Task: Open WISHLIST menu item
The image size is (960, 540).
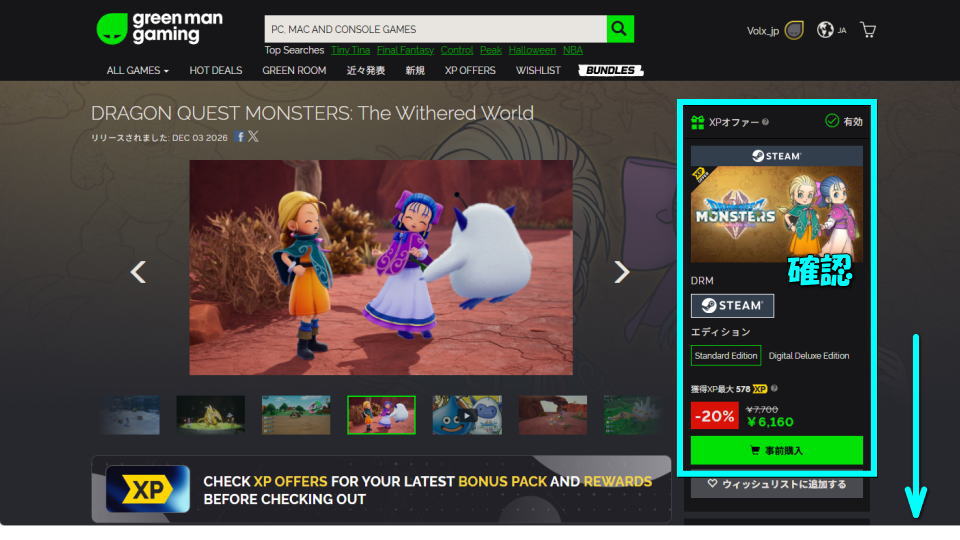Action: click(x=538, y=70)
